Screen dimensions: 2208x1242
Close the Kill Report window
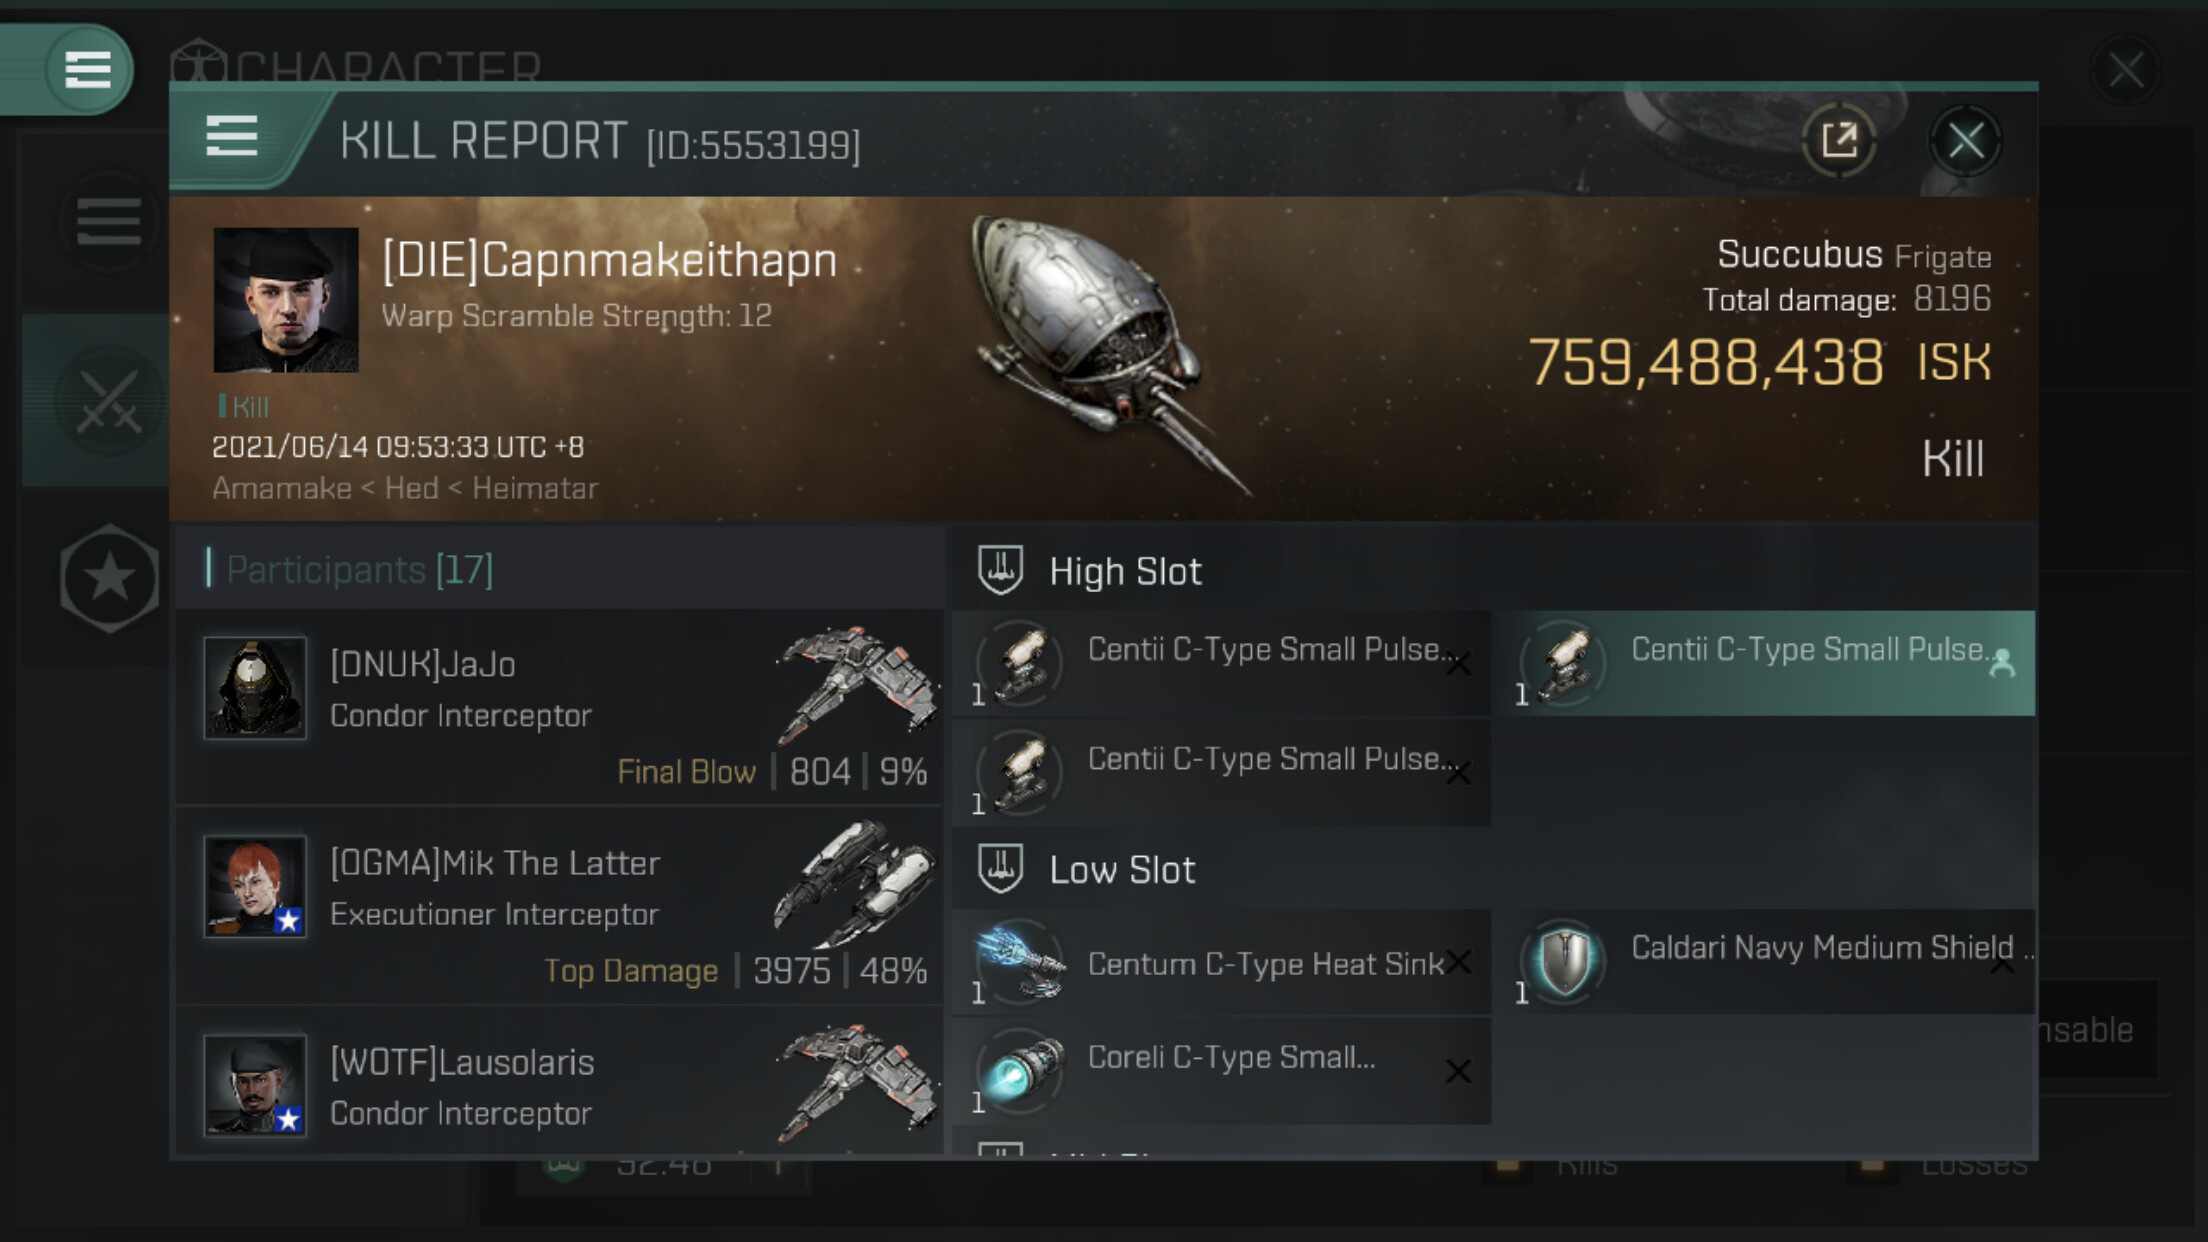pos(1964,141)
